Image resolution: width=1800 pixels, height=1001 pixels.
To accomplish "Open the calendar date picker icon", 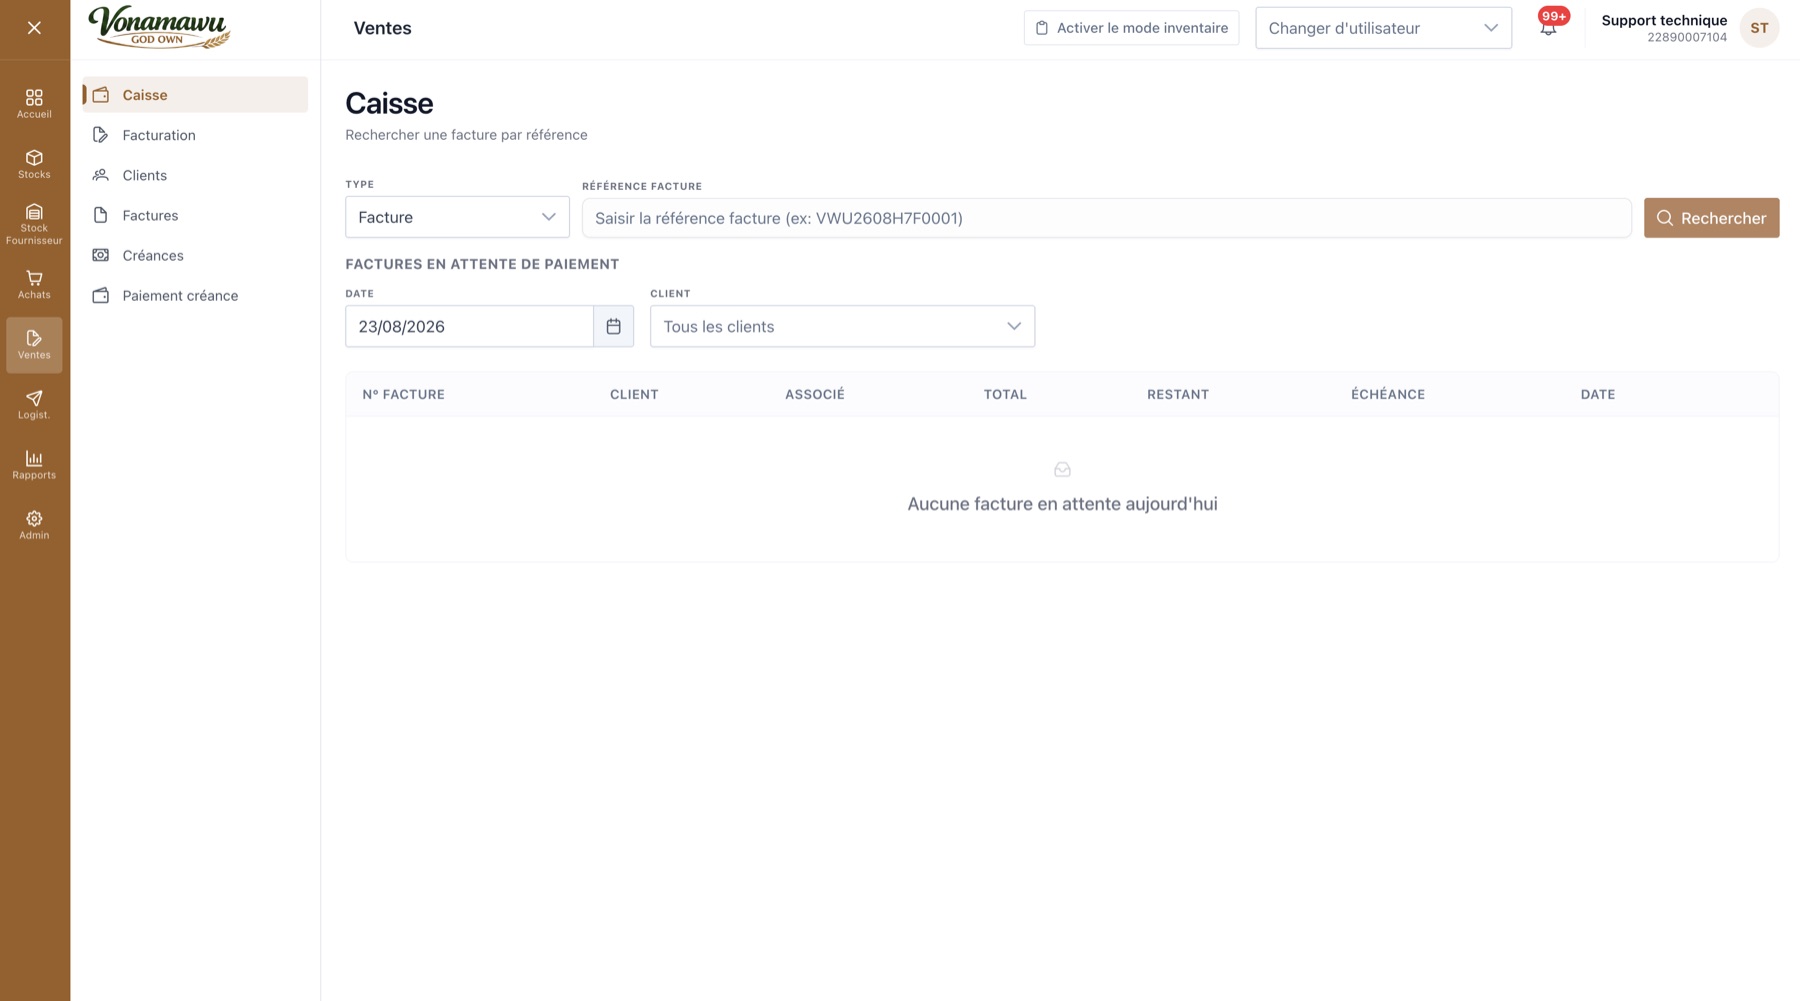I will [613, 326].
